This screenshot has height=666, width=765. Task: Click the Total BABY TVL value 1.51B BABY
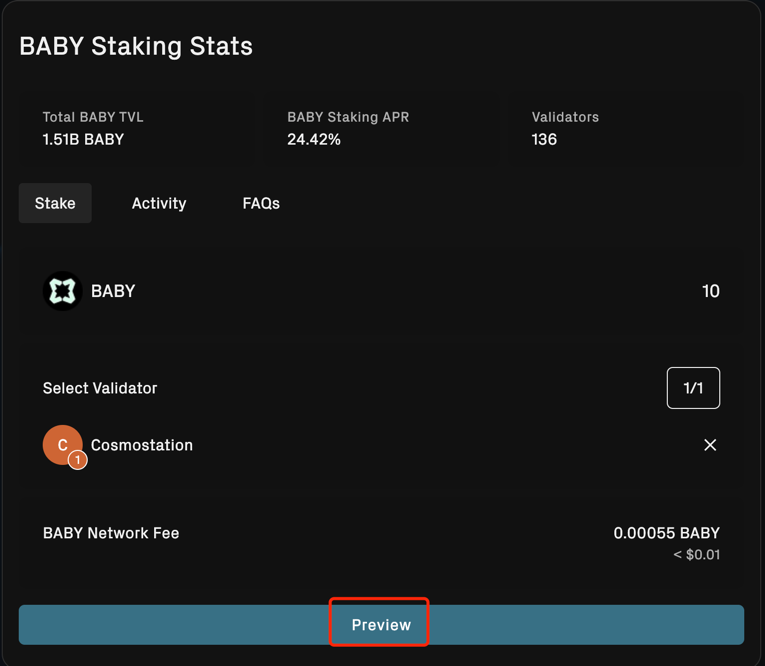coord(83,140)
